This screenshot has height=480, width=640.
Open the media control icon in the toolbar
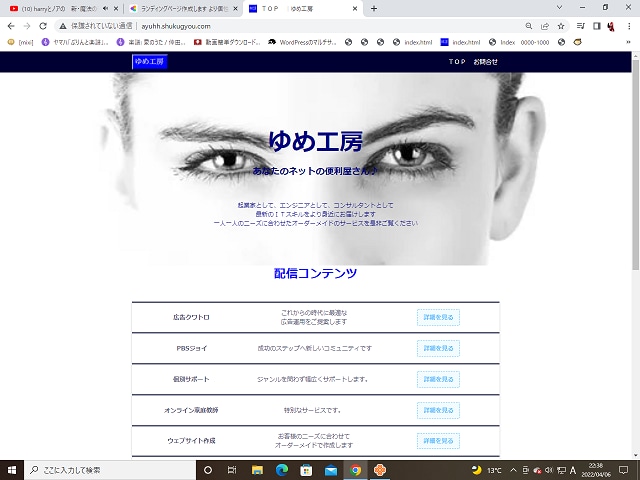click(x=581, y=26)
